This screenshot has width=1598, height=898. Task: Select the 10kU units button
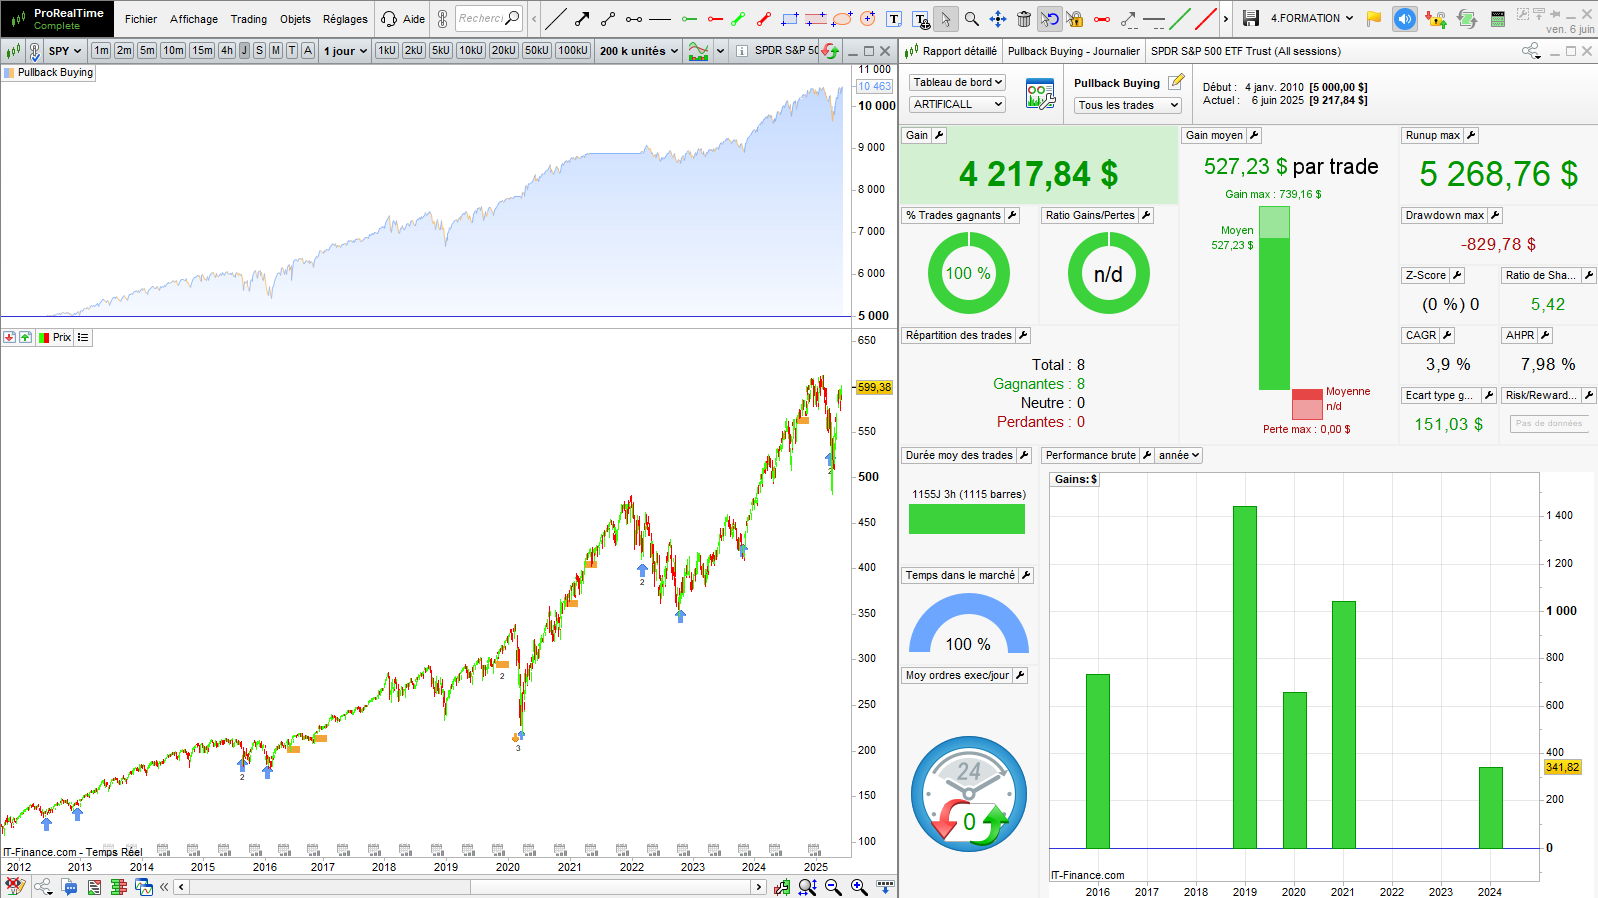point(471,50)
